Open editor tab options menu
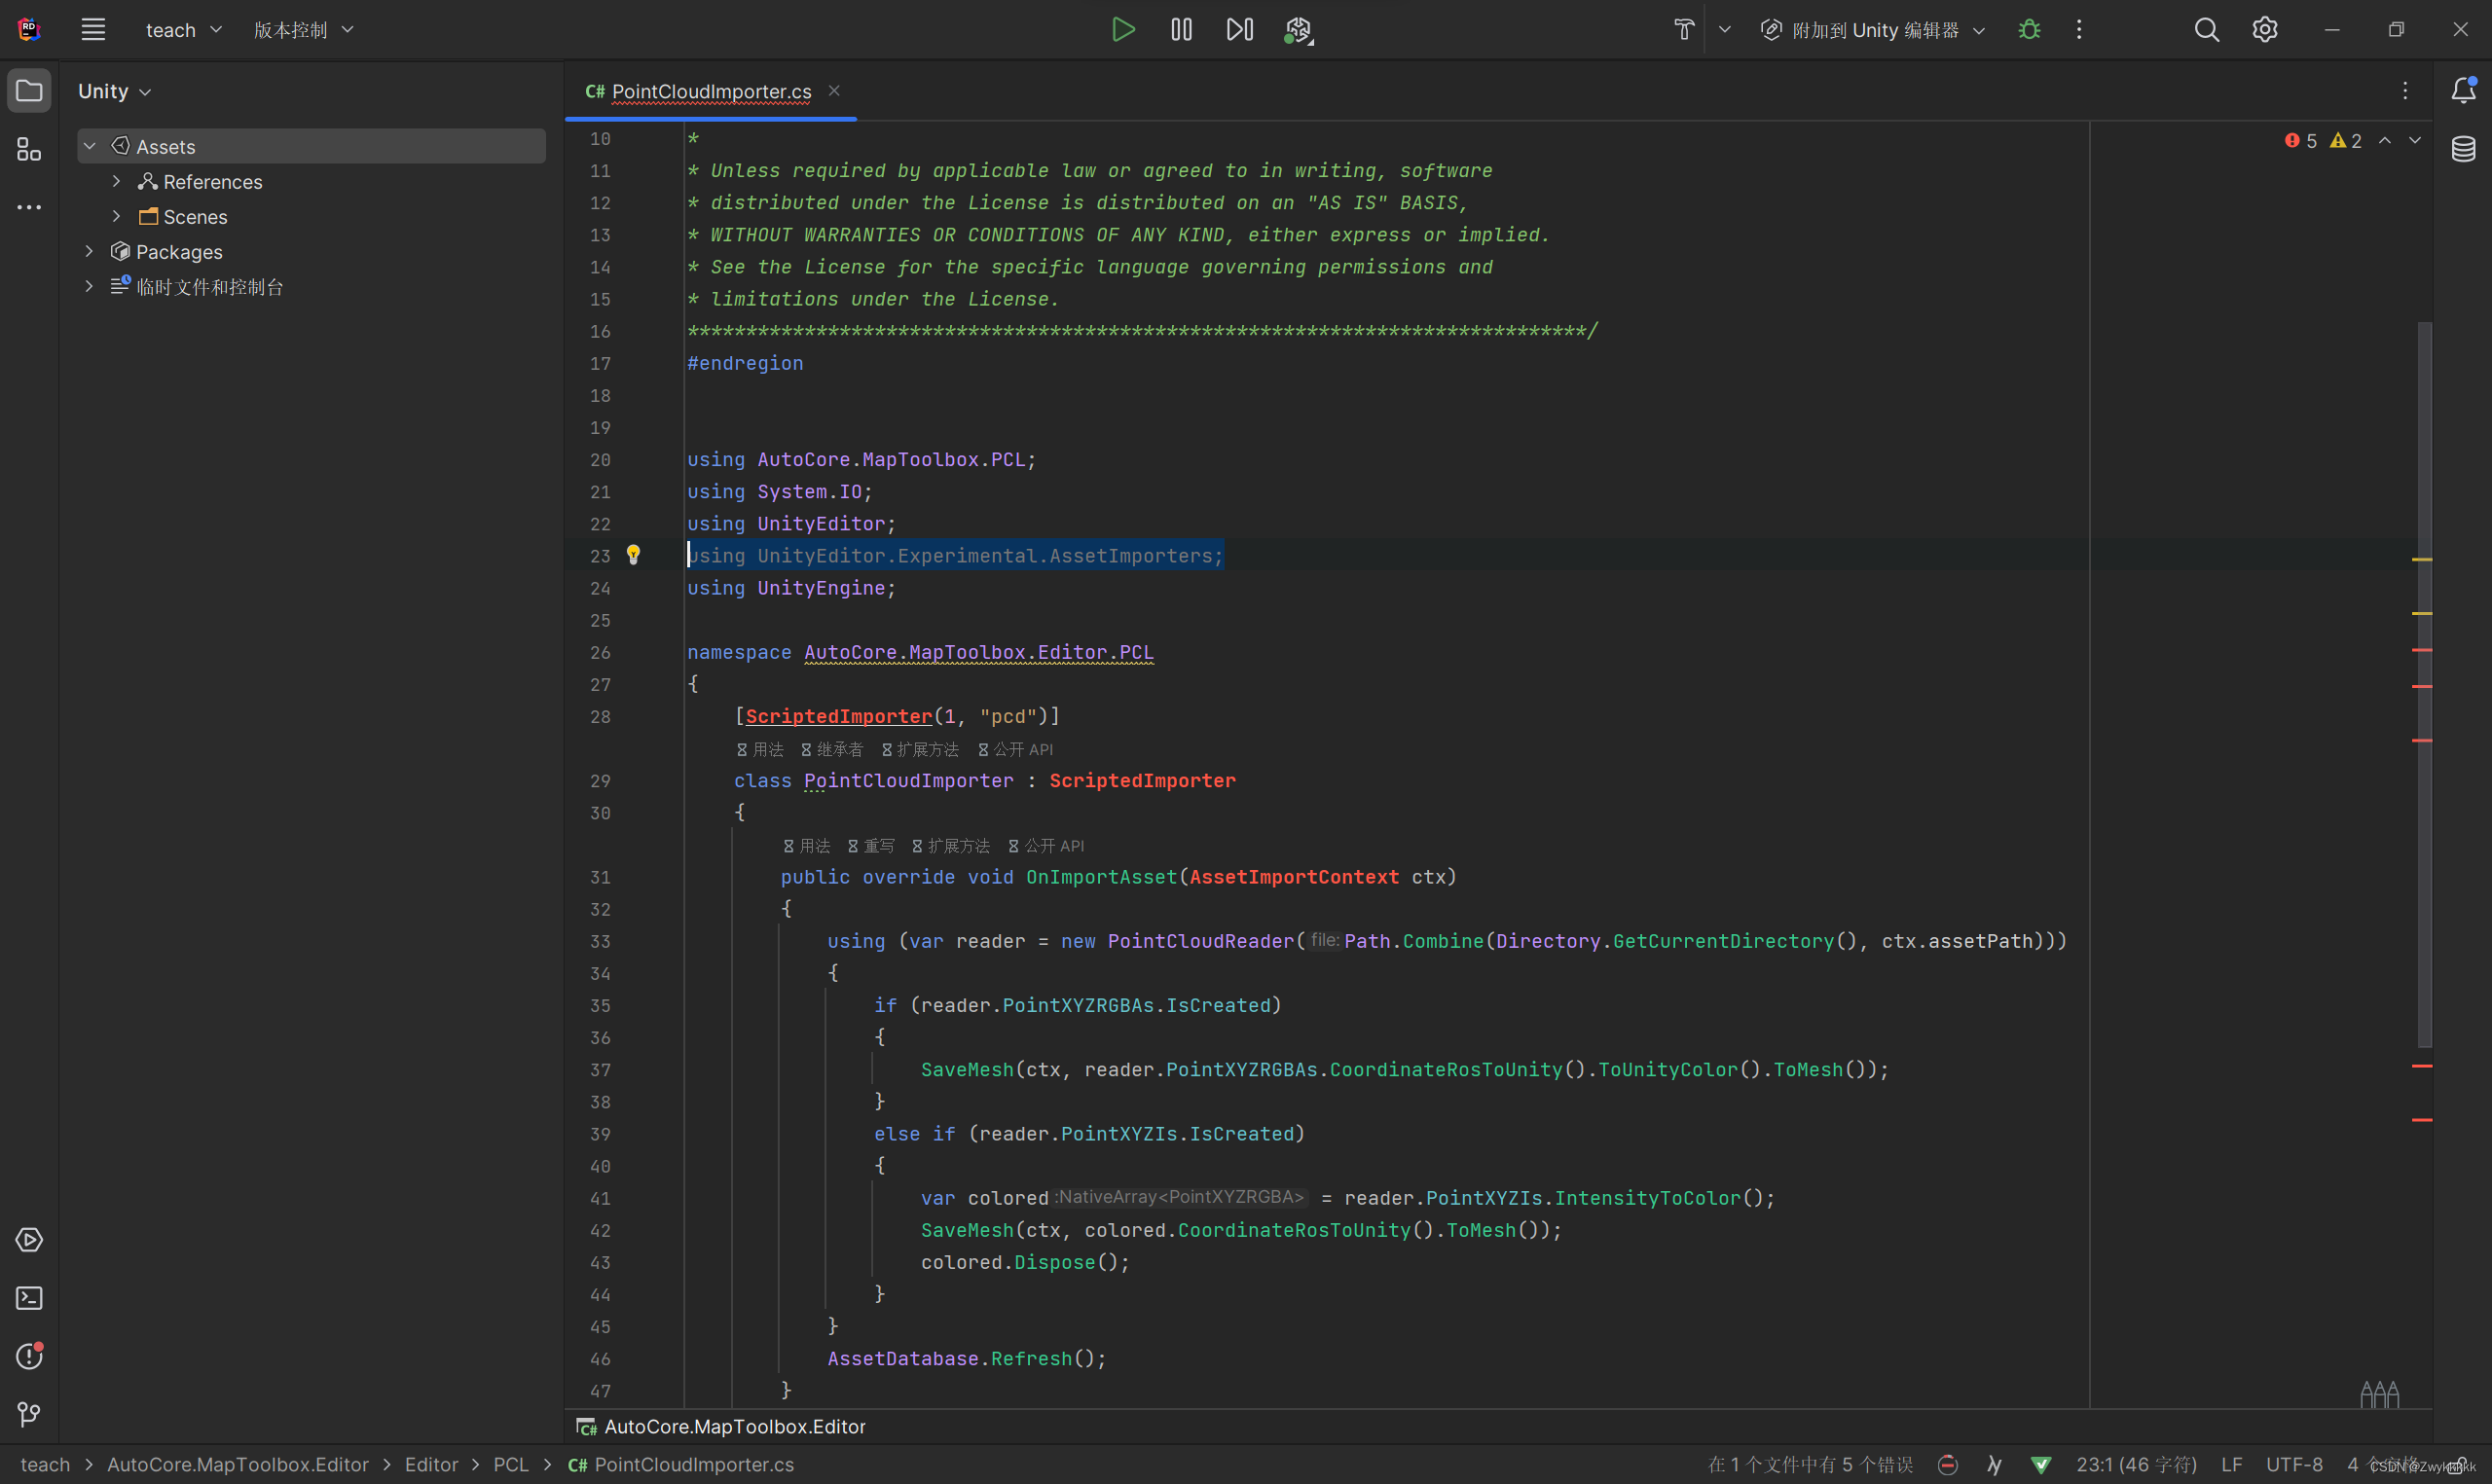Image resolution: width=2492 pixels, height=1484 pixels. coord(2405,91)
